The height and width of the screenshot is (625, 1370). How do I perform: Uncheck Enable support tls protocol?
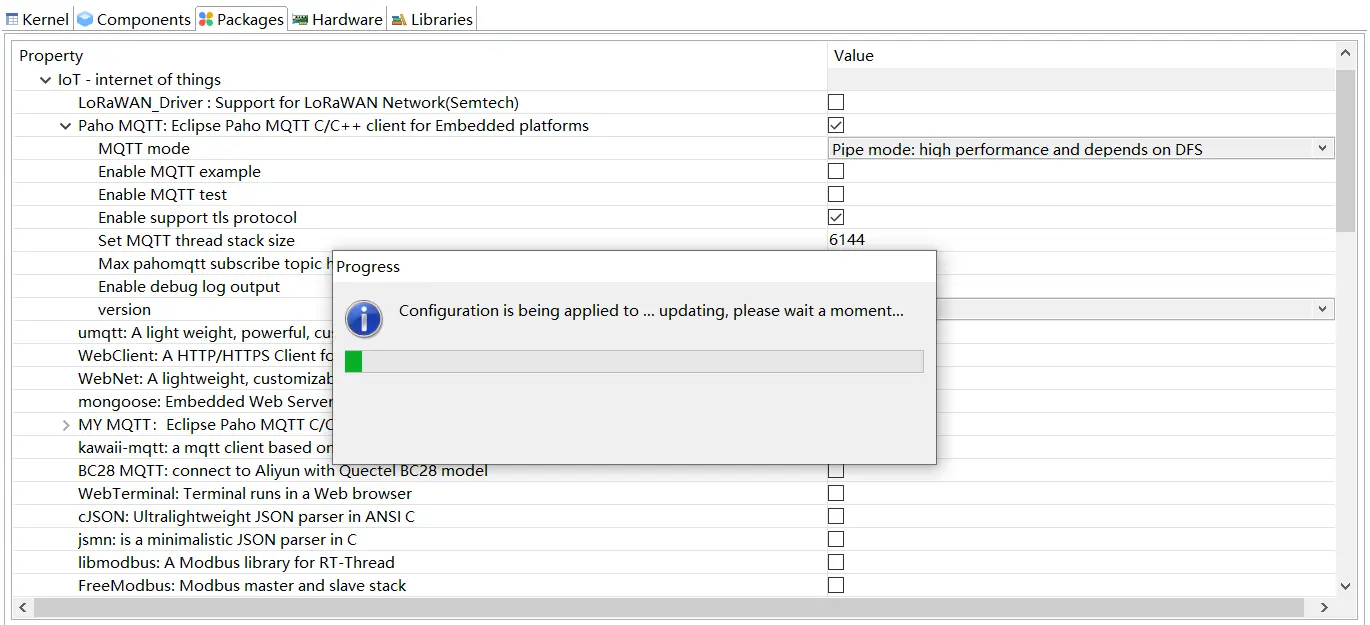[836, 217]
